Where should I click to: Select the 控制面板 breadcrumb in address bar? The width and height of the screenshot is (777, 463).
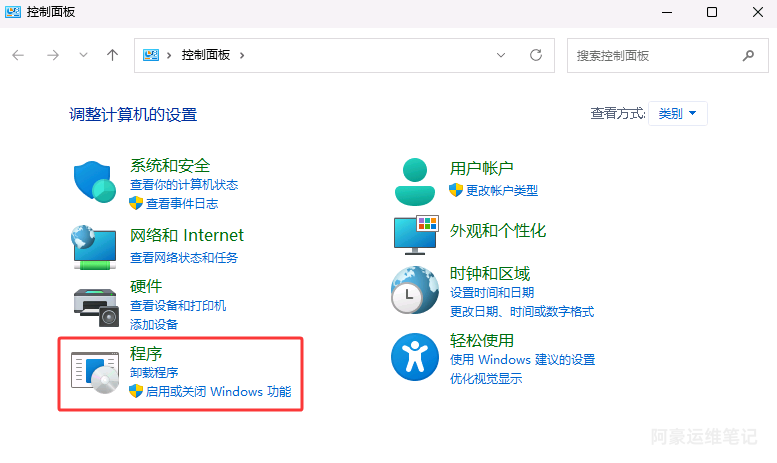click(x=205, y=55)
